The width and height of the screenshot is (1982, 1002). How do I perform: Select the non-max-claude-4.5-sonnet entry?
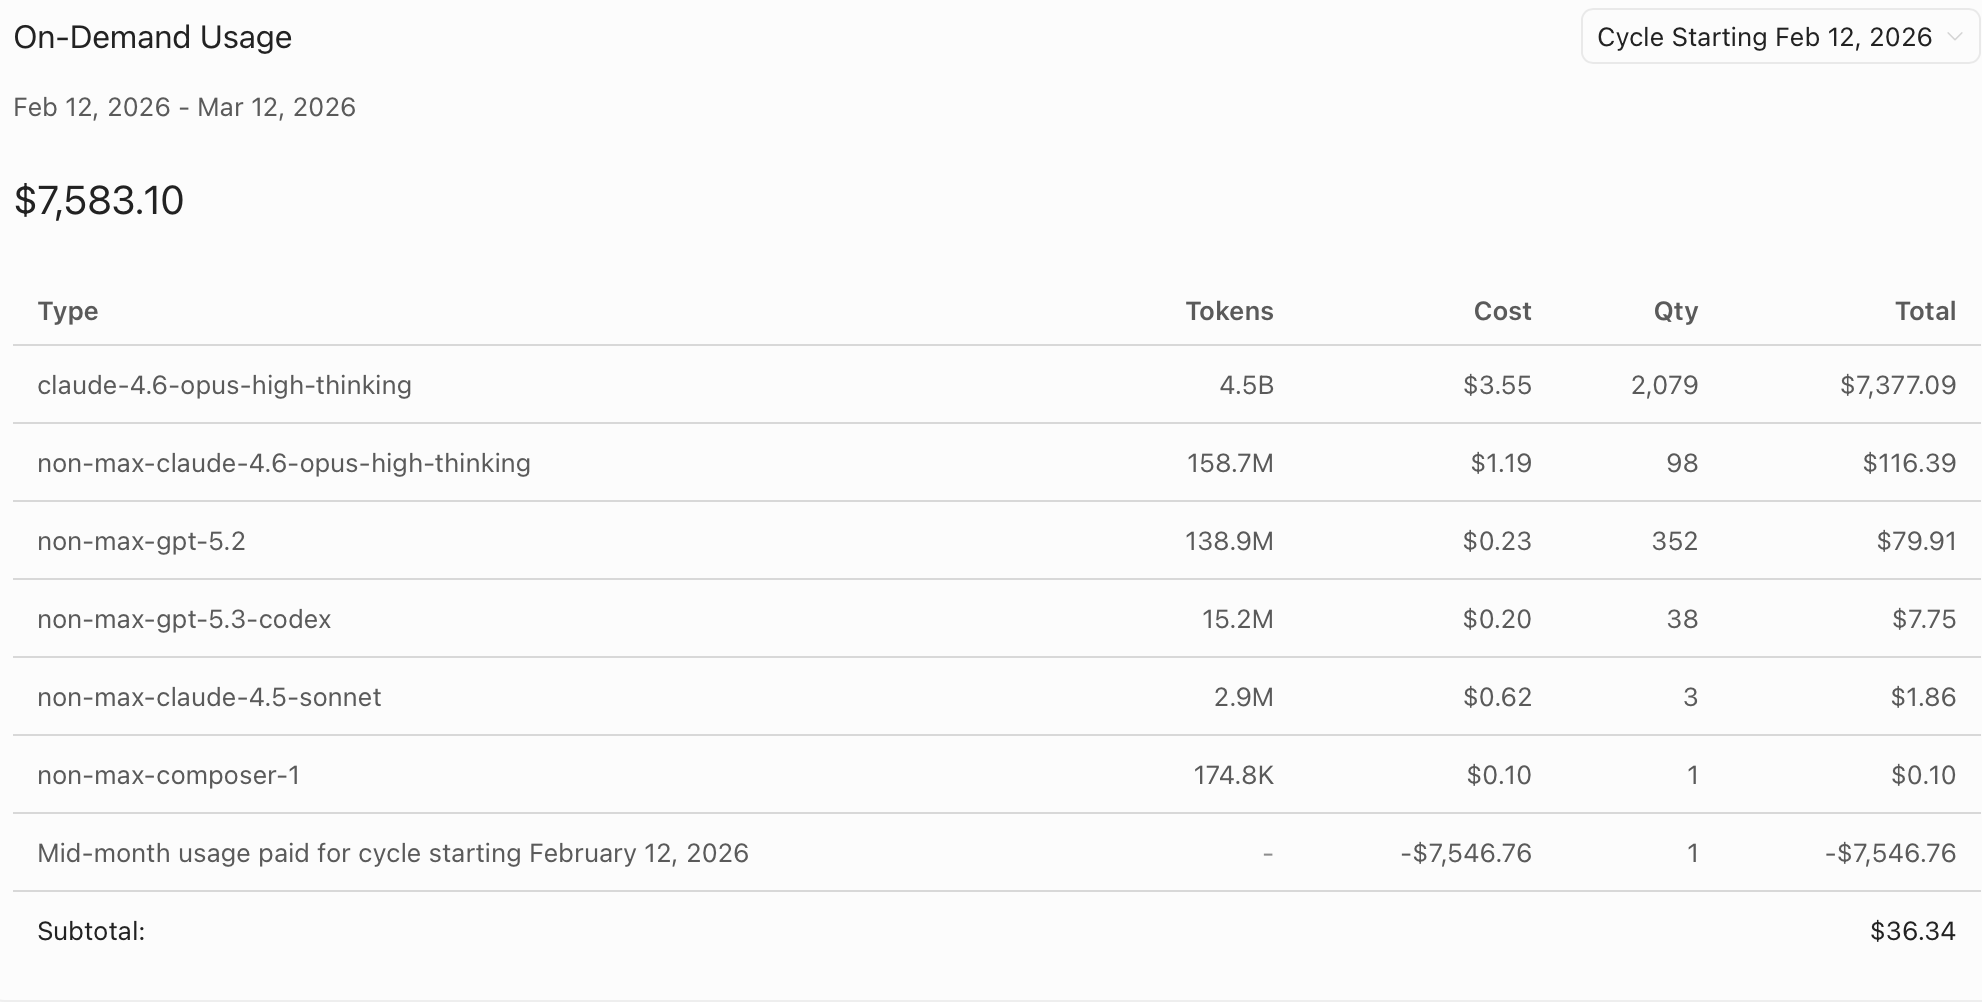pos(996,697)
